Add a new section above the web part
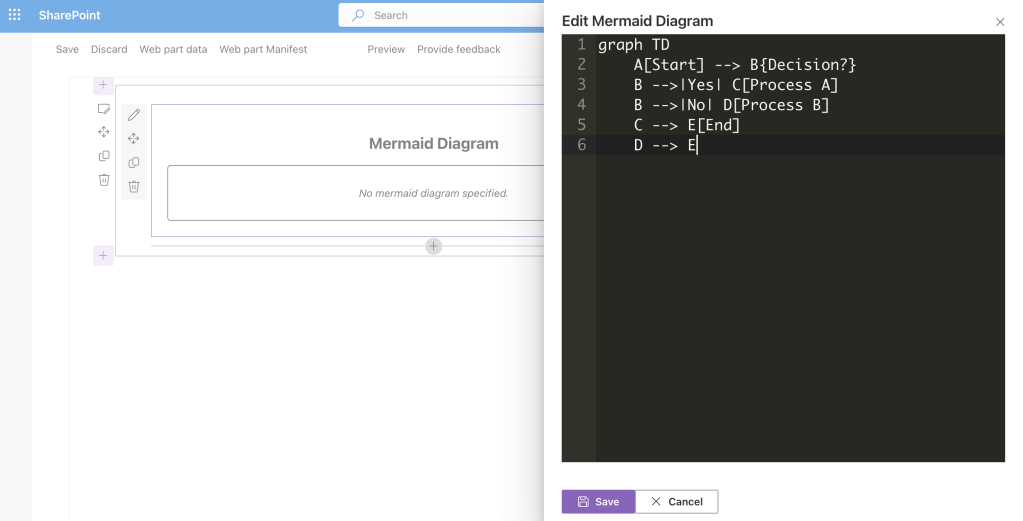 coord(103,86)
